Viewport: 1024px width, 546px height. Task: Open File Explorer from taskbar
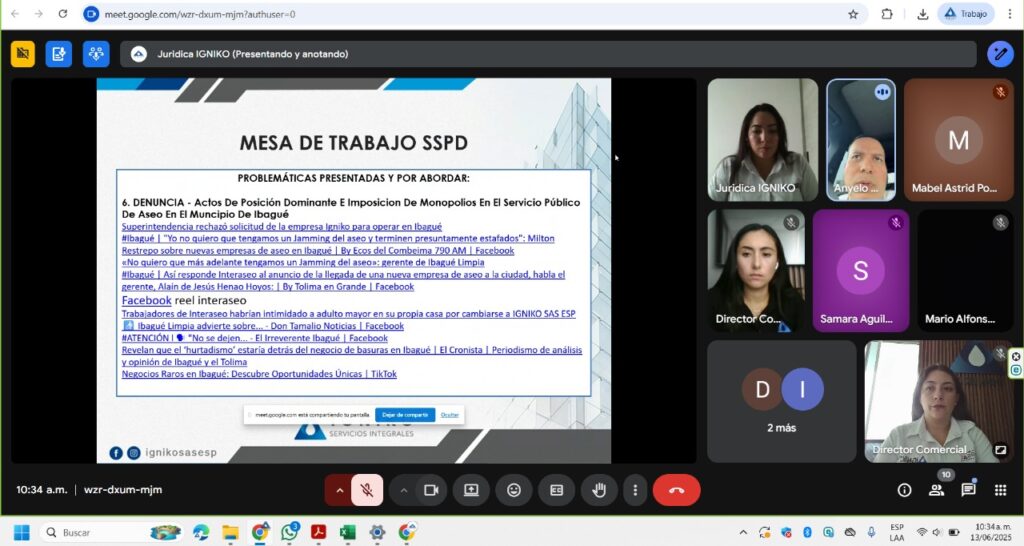230,533
